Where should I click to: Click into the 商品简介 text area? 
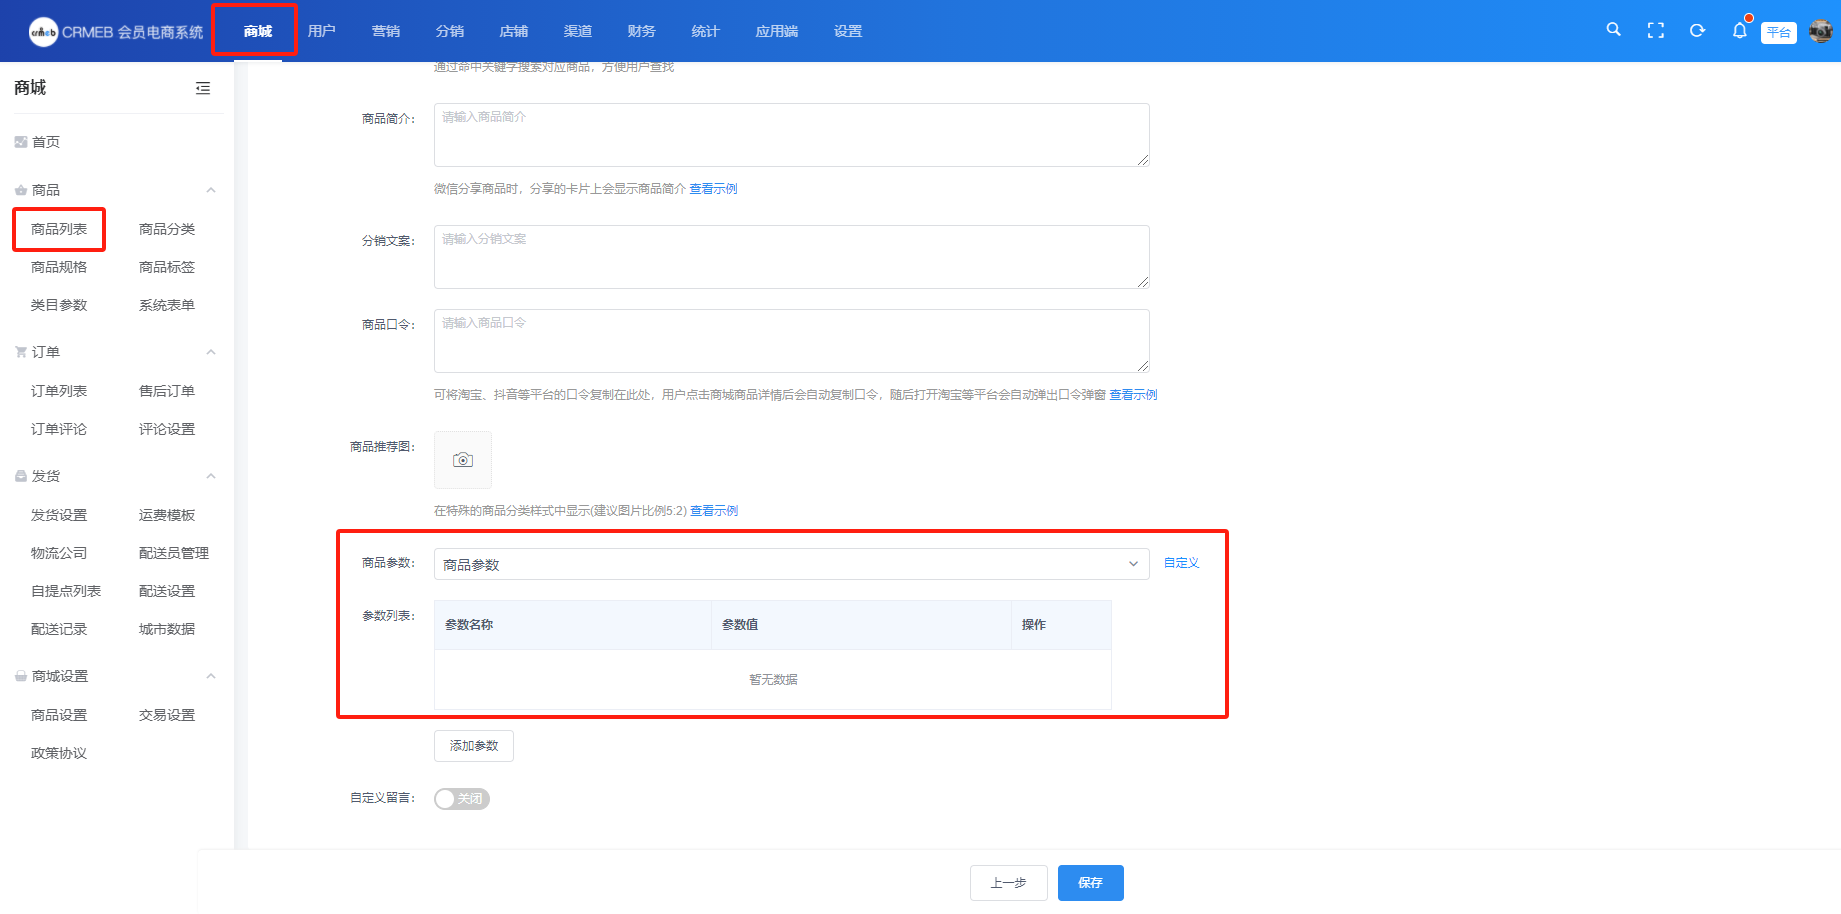tap(790, 135)
